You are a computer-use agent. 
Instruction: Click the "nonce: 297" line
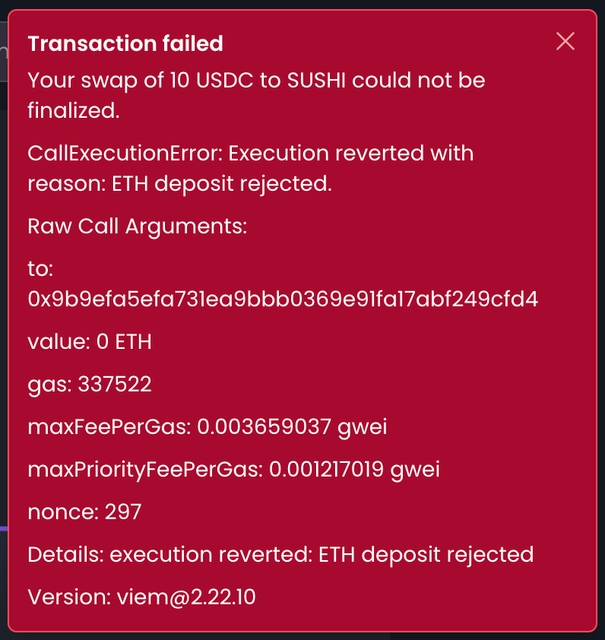84,512
